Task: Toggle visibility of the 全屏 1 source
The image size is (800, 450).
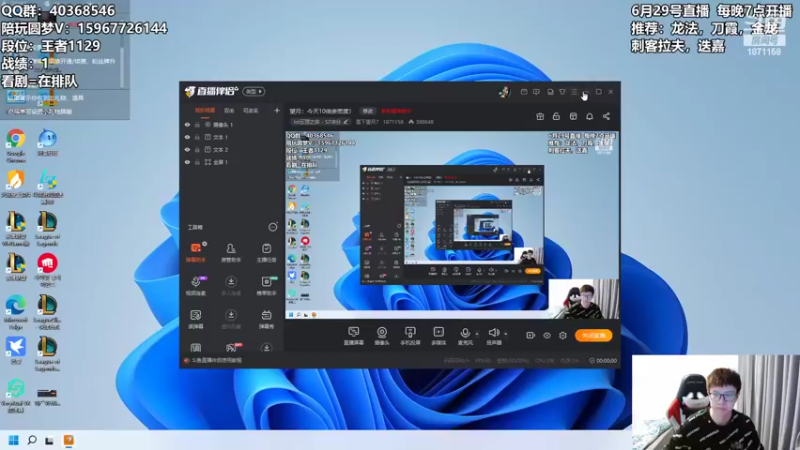Action: tap(187, 162)
